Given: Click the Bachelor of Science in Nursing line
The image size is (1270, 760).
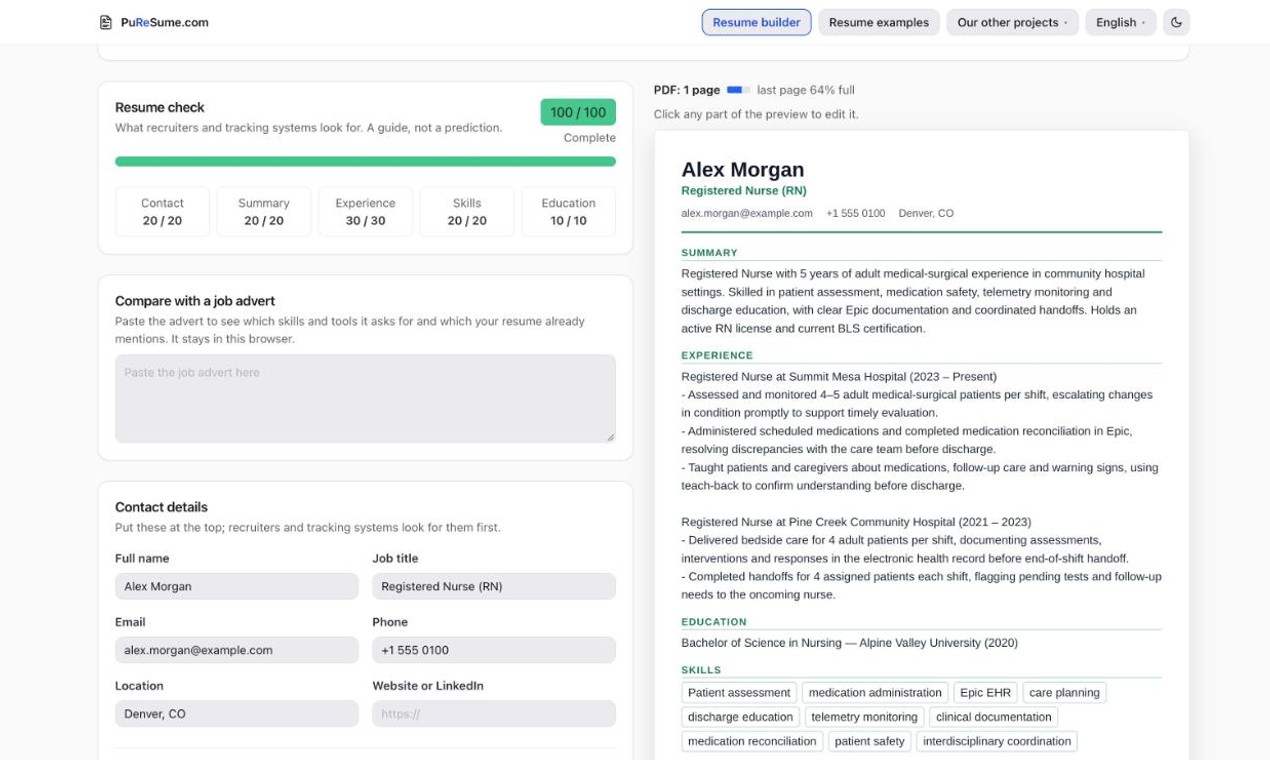Looking at the screenshot, I should (x=849, y=643).
